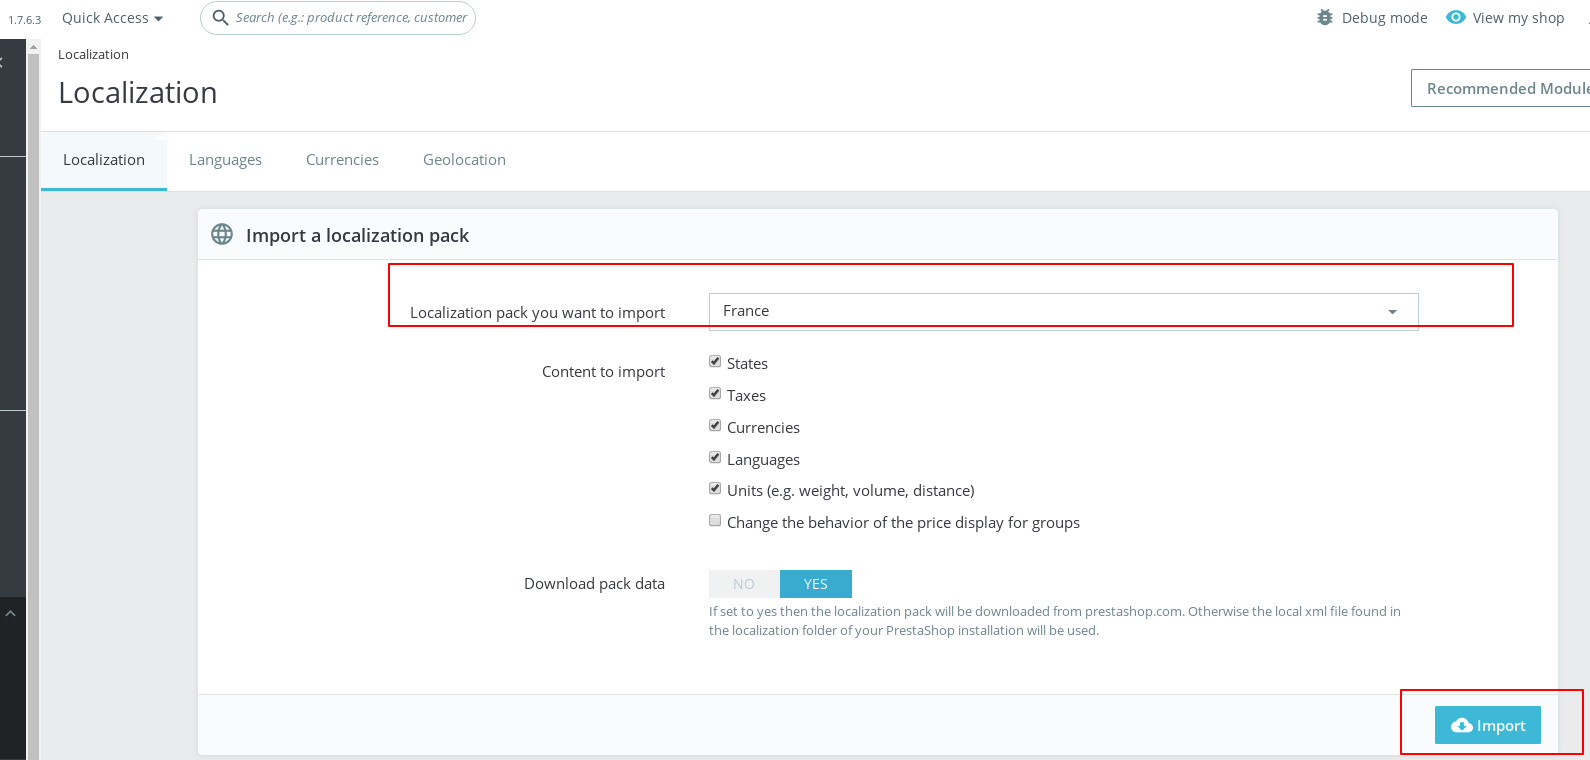Open the France localization pack dropdown

pos(1063,311)
